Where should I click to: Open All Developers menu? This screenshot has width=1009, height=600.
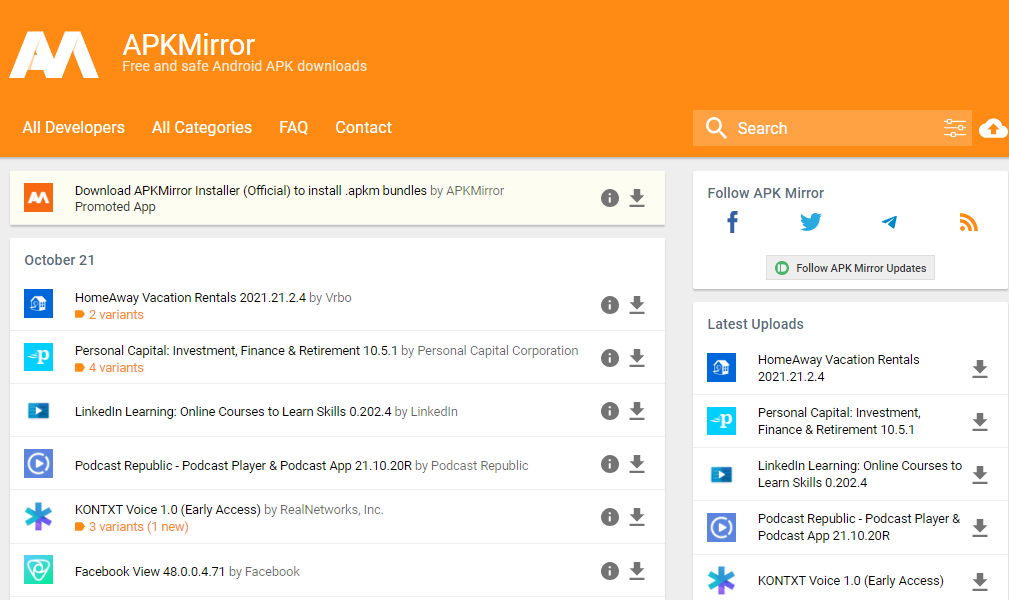73,127
